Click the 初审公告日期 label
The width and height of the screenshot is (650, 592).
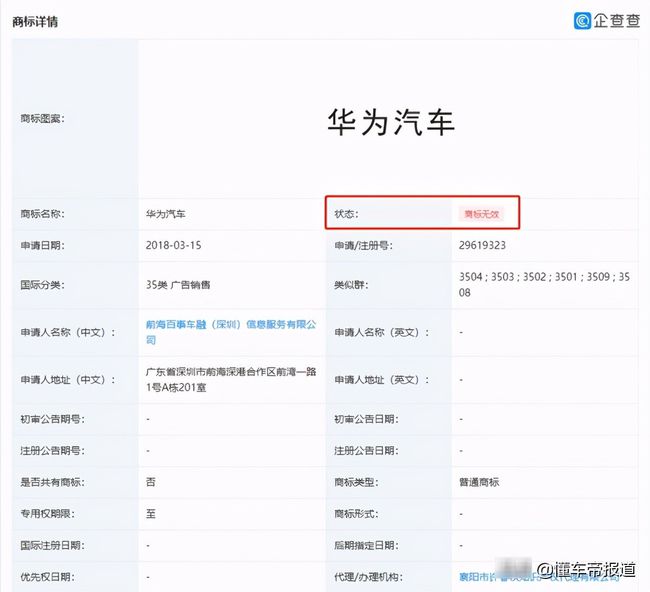click(x=366, y=419)
